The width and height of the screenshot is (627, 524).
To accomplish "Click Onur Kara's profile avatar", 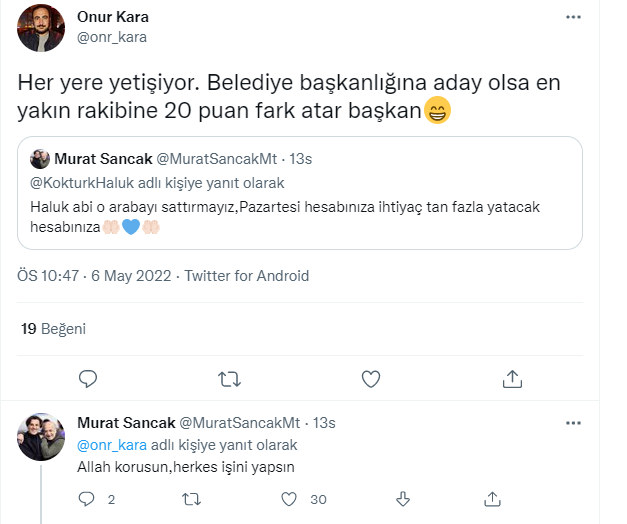I will coord(41,29).
